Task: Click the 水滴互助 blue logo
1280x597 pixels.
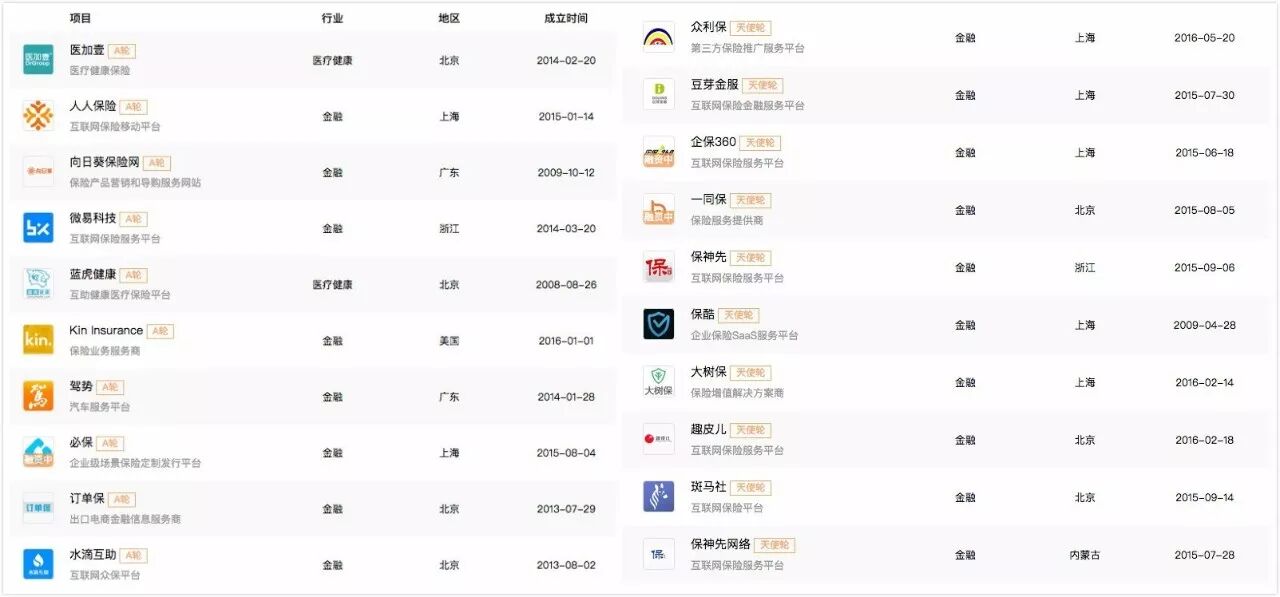Action: [x=38, y=564]
